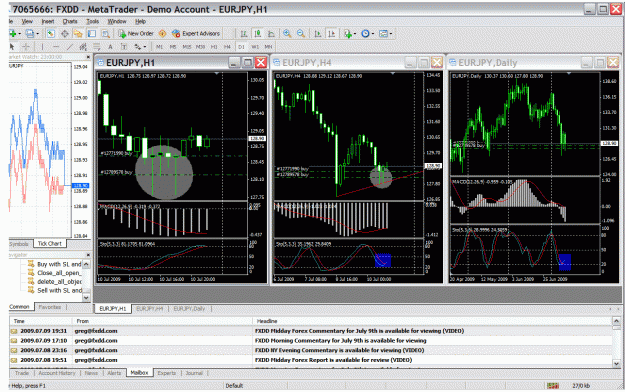Viewport: 625px width, 392px height.
Task: Toggle the Expert Advisors button
Action: pos(196,34)
